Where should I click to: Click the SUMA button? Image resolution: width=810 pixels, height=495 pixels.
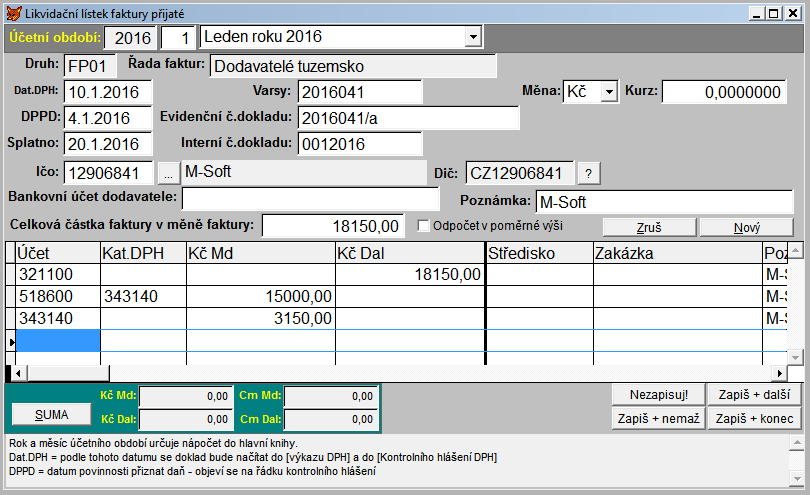52,414
